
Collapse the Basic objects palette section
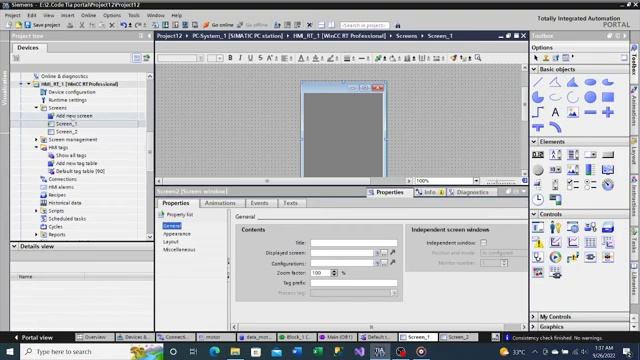tap(534, 69)
